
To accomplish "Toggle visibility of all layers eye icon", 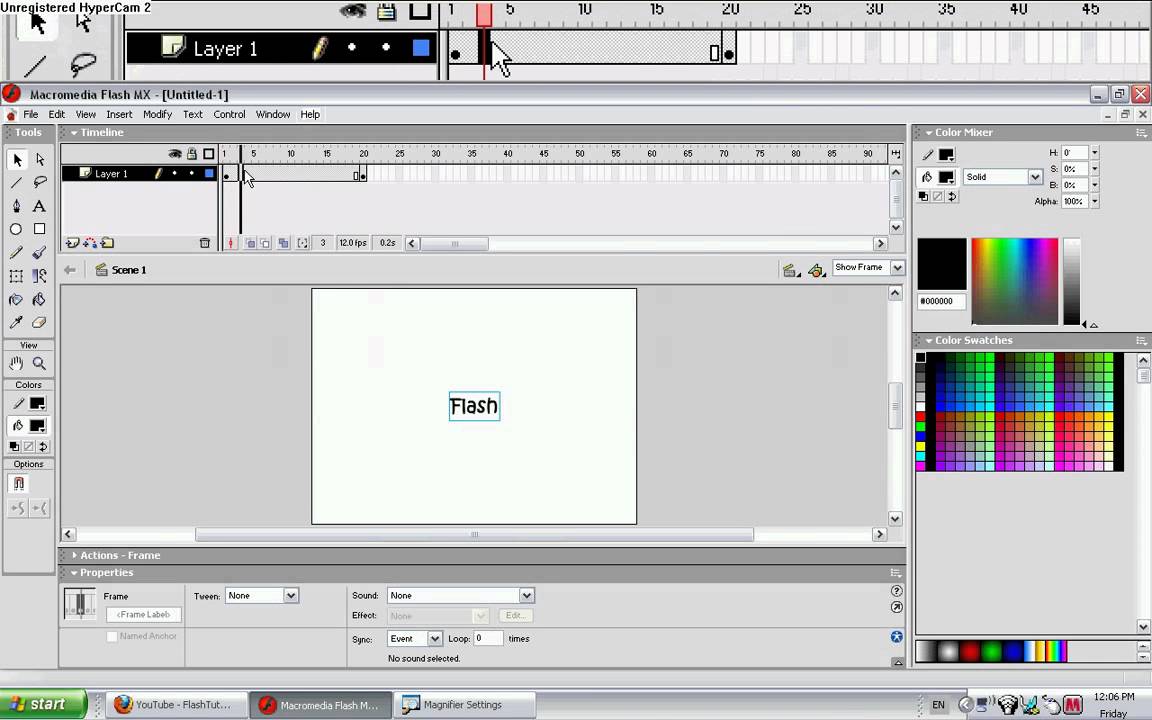I will point(175,154).
